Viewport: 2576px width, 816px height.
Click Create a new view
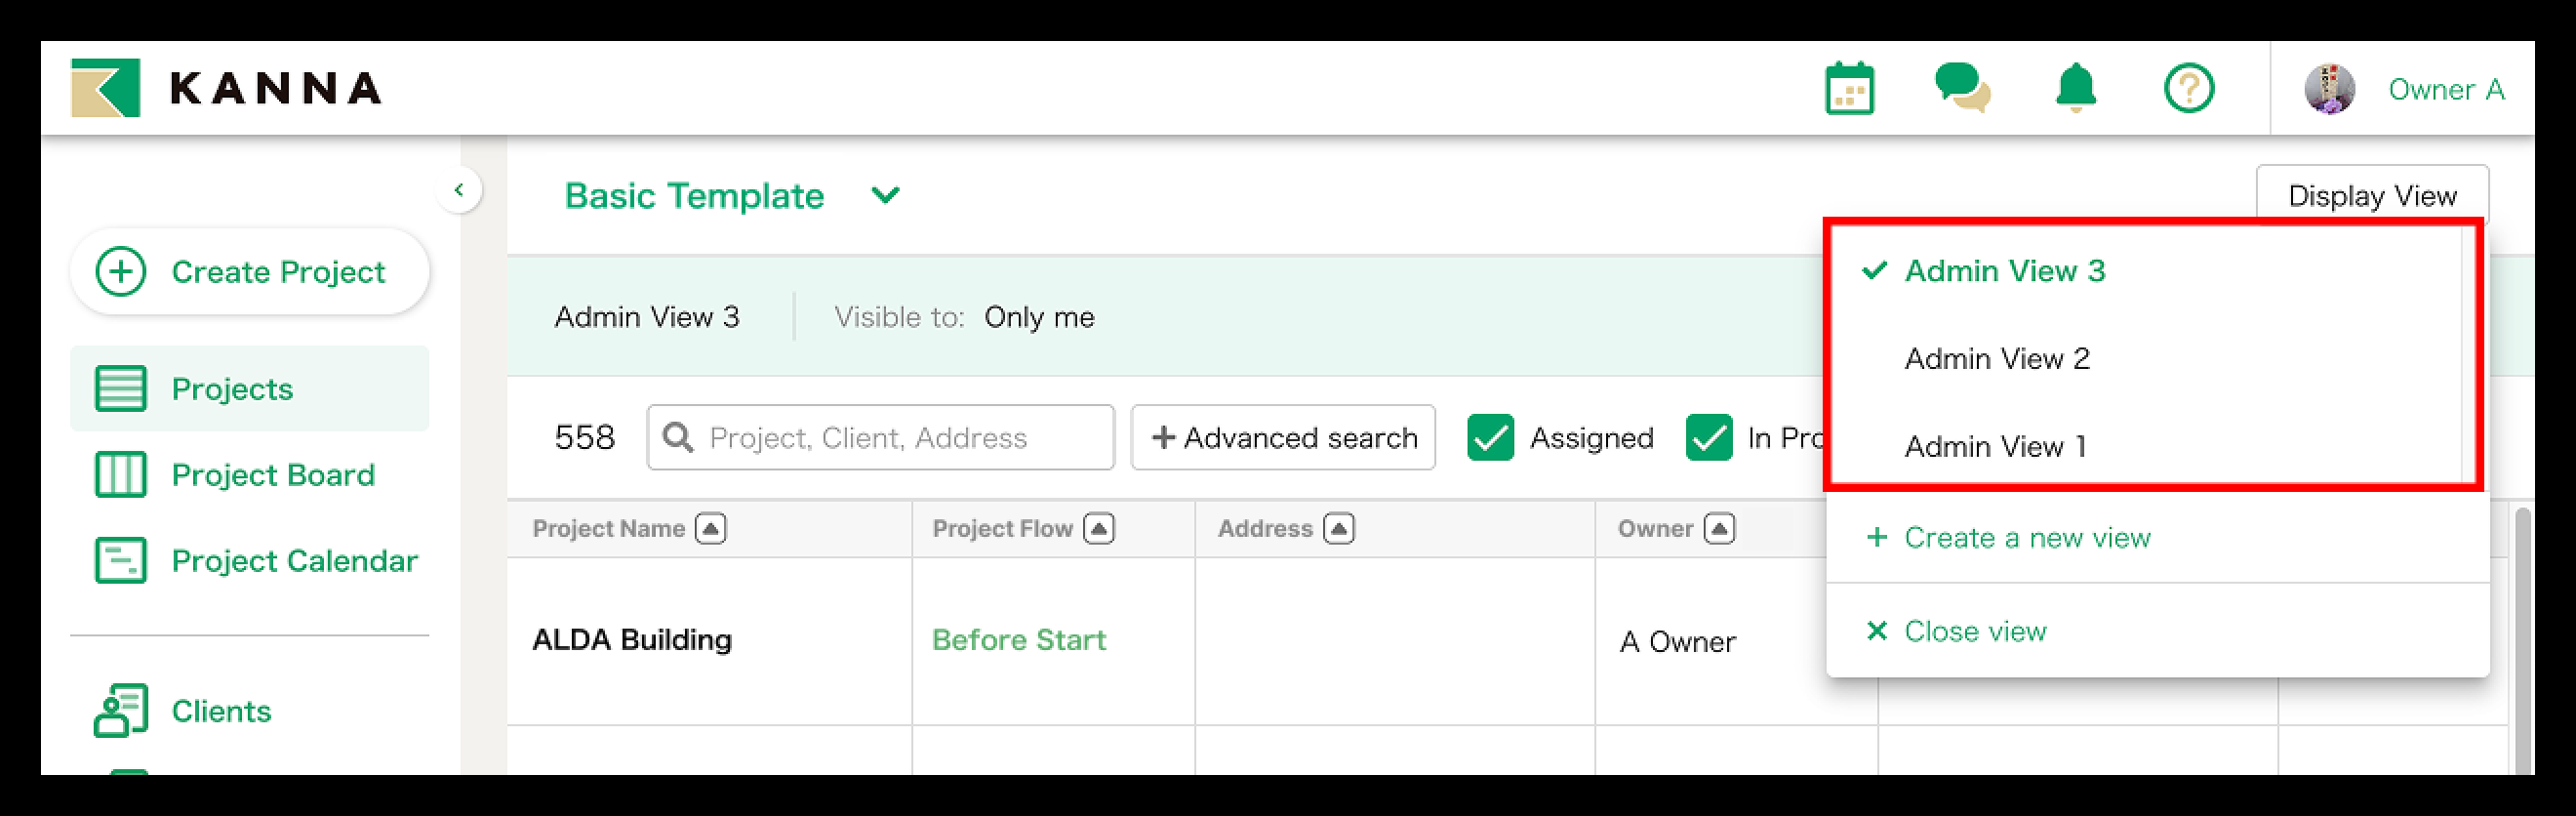2026,538
